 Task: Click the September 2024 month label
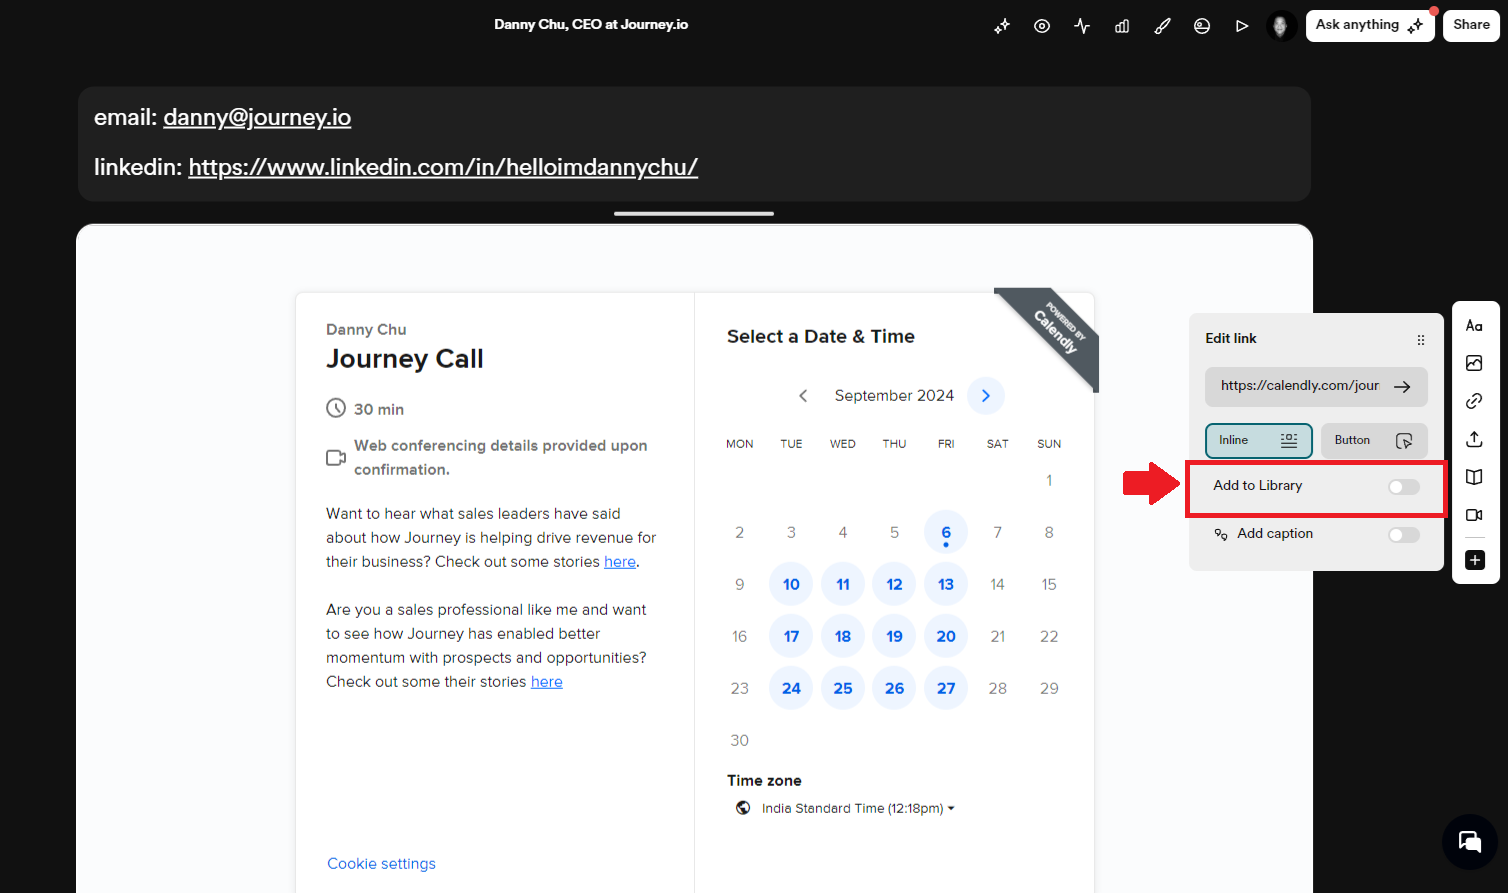tap(894, 396)
